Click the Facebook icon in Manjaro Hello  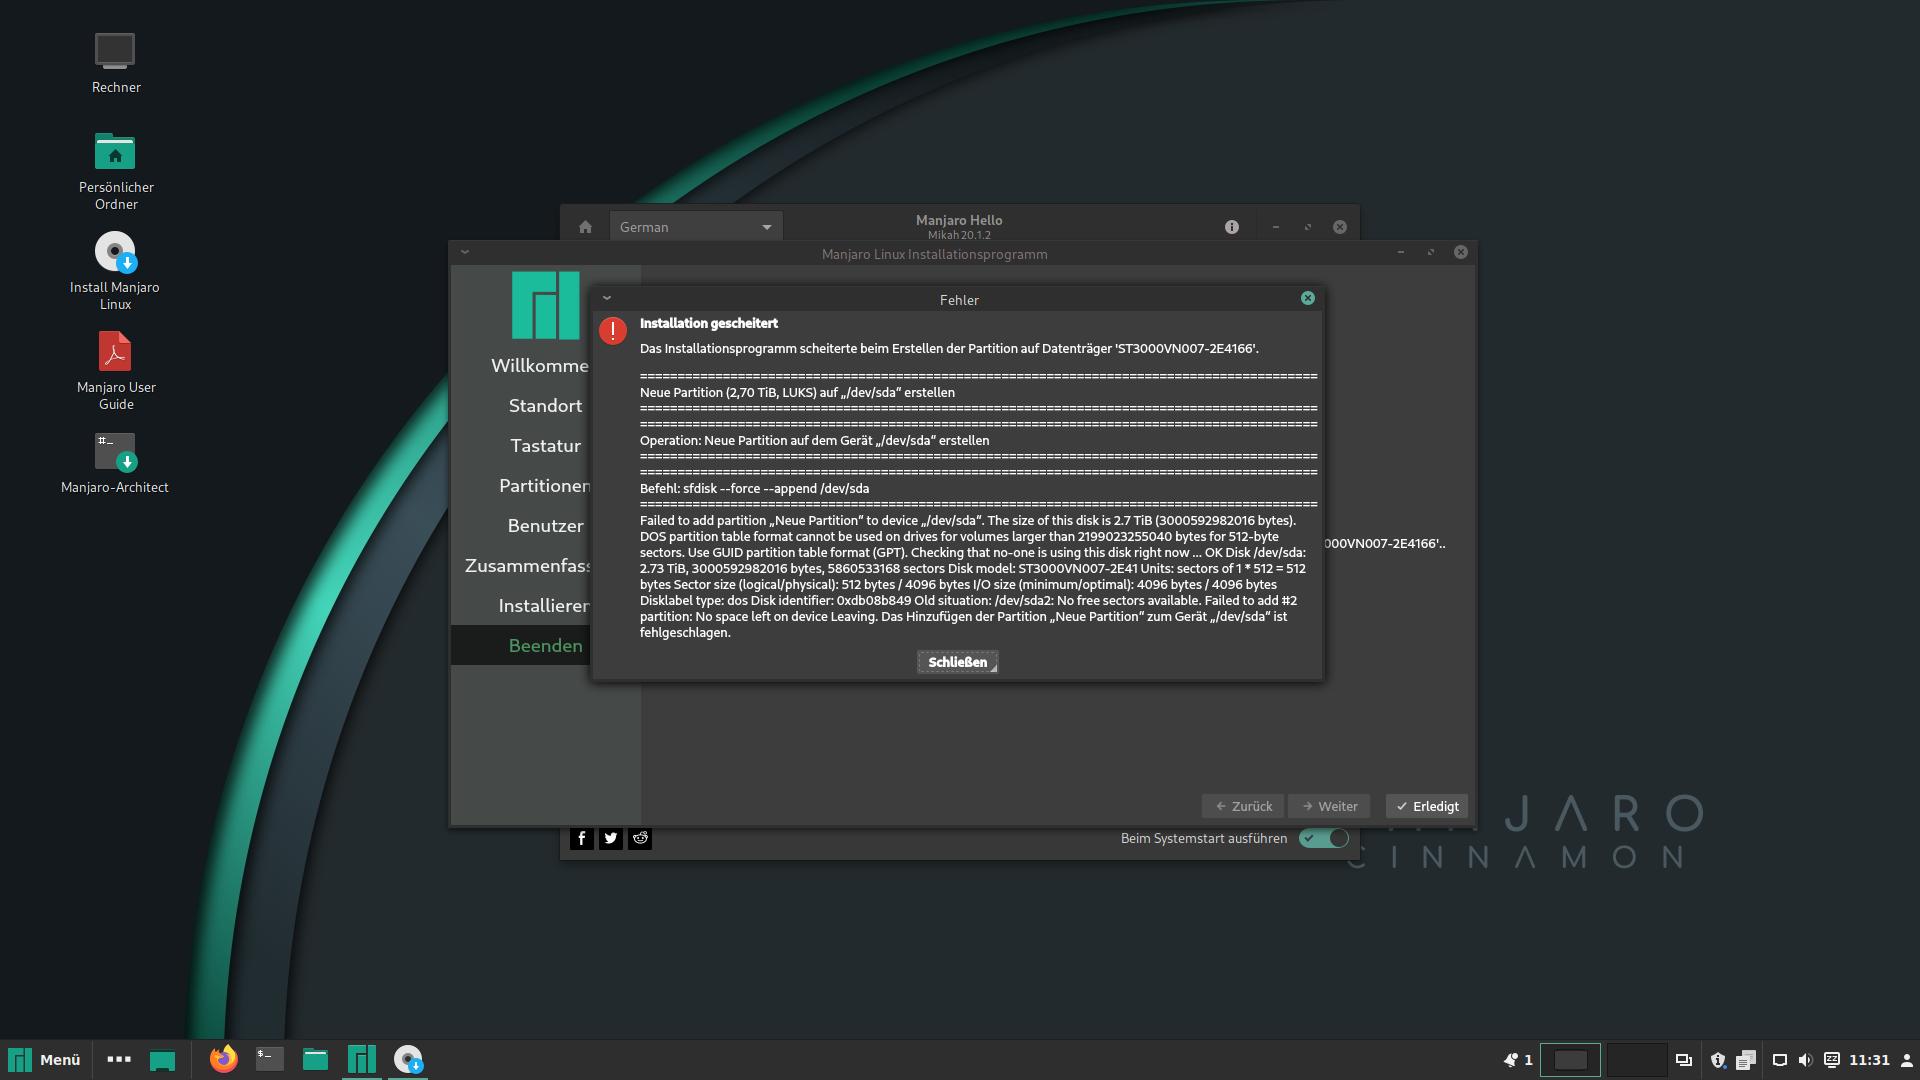[581, 838]
